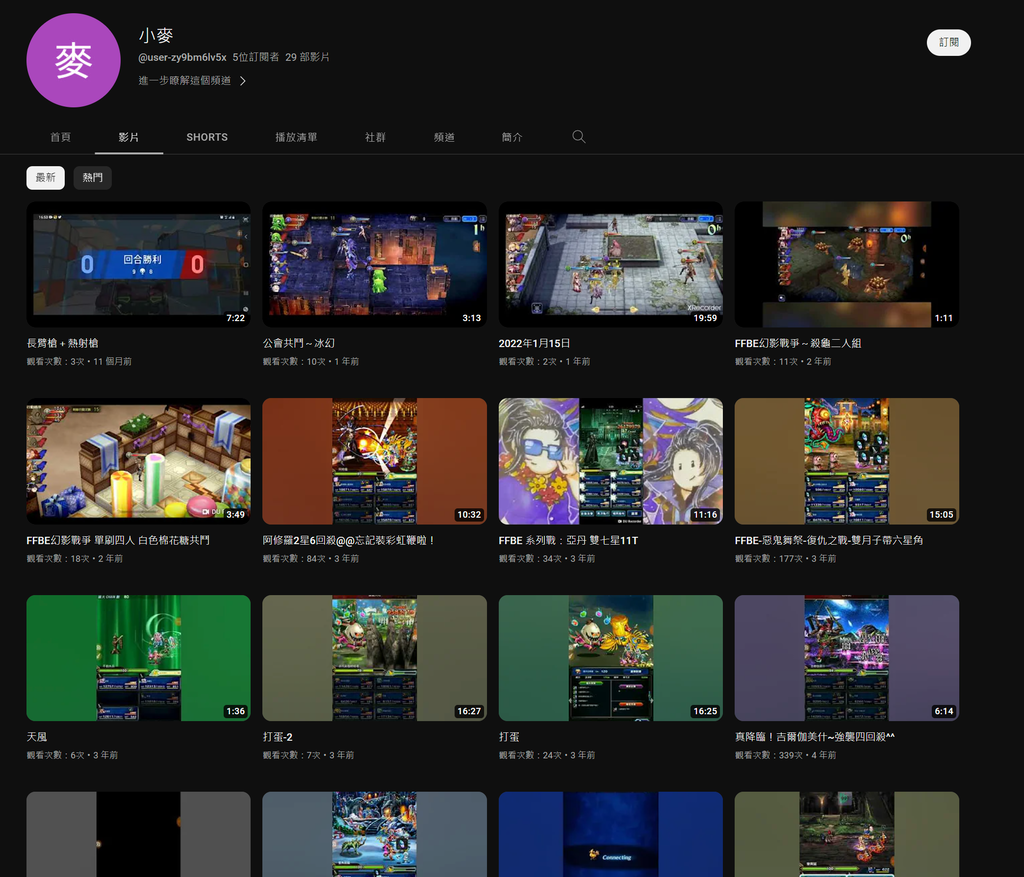Screen dimensions: 1024x877
Task: Click title 真降臨!吉爾伽美什~強襲四回殺
Action: point(814,737)
